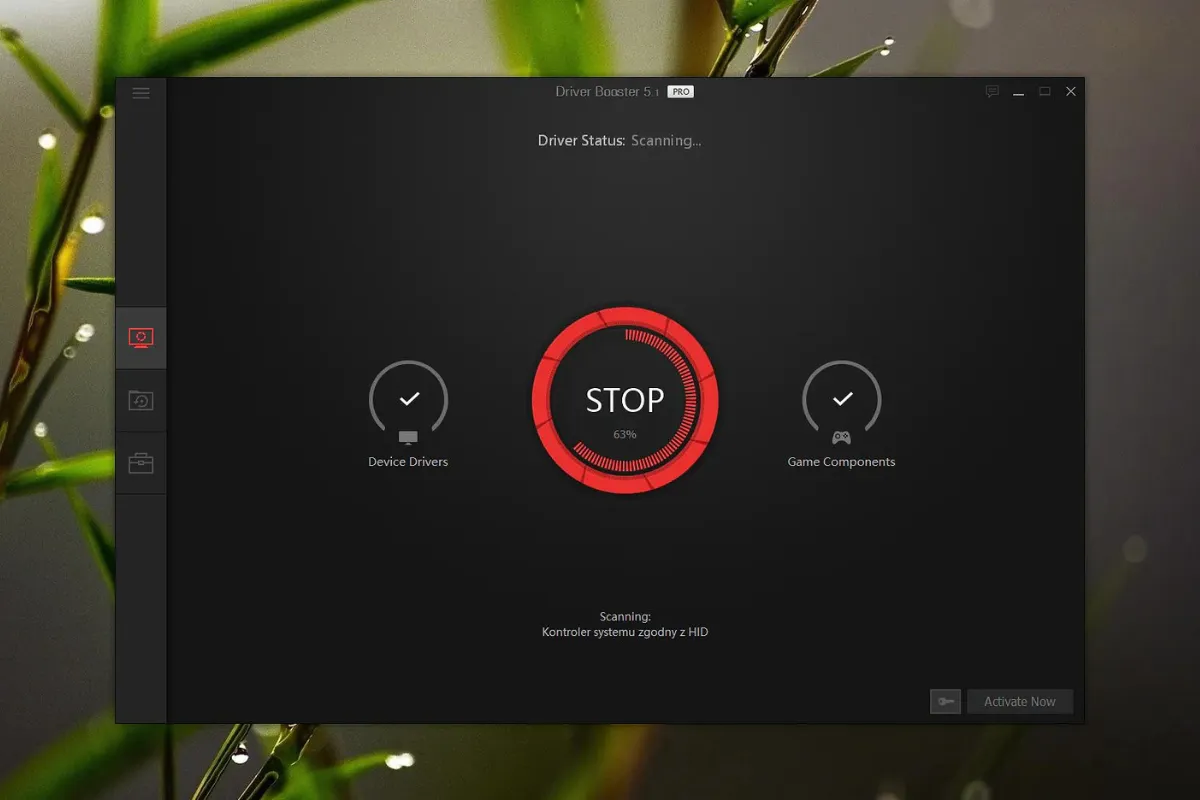
Task: Click the PRO badge in title
Action: [x=681, y=91]
